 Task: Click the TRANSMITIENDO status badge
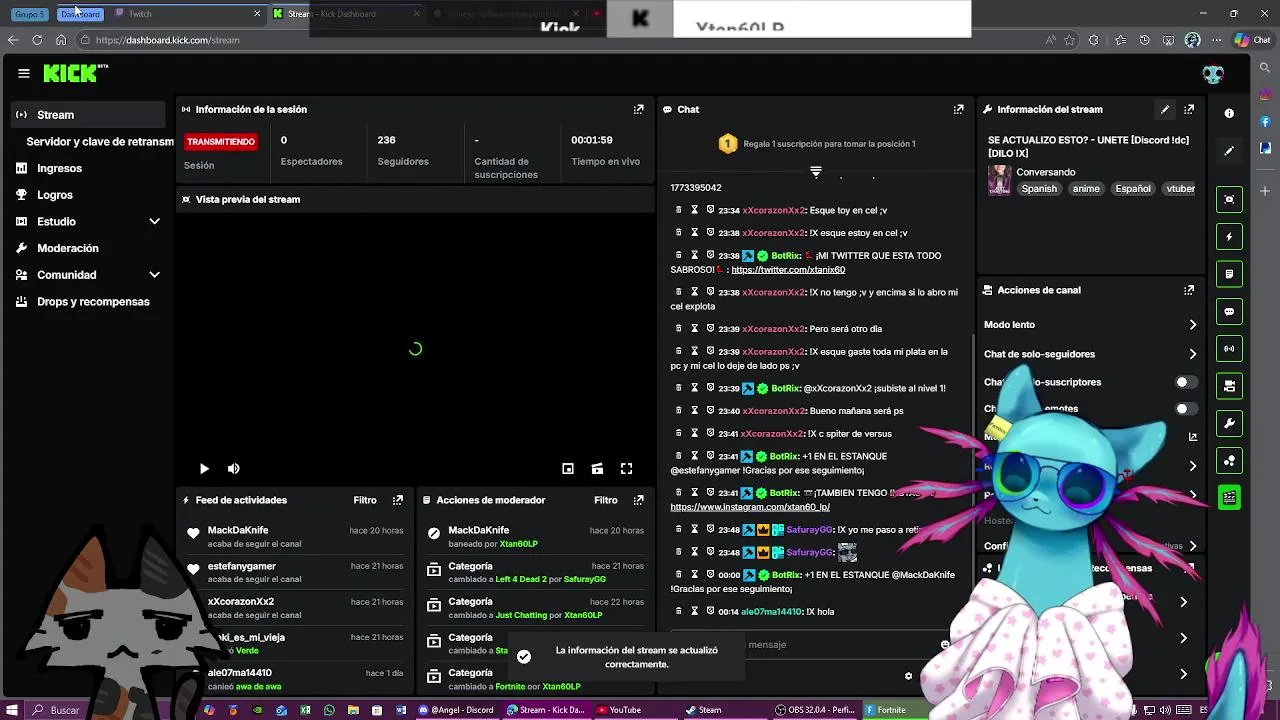(x=221, y=142)
